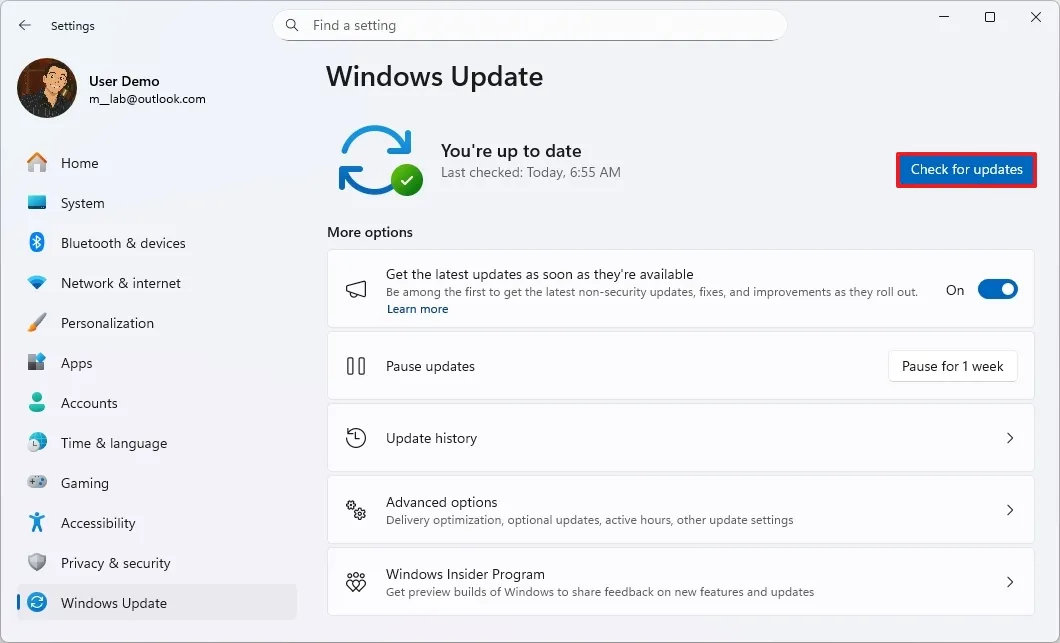Open the Home section icon
This screenshot has height=643, width=1060.
[x=37, y=163]
